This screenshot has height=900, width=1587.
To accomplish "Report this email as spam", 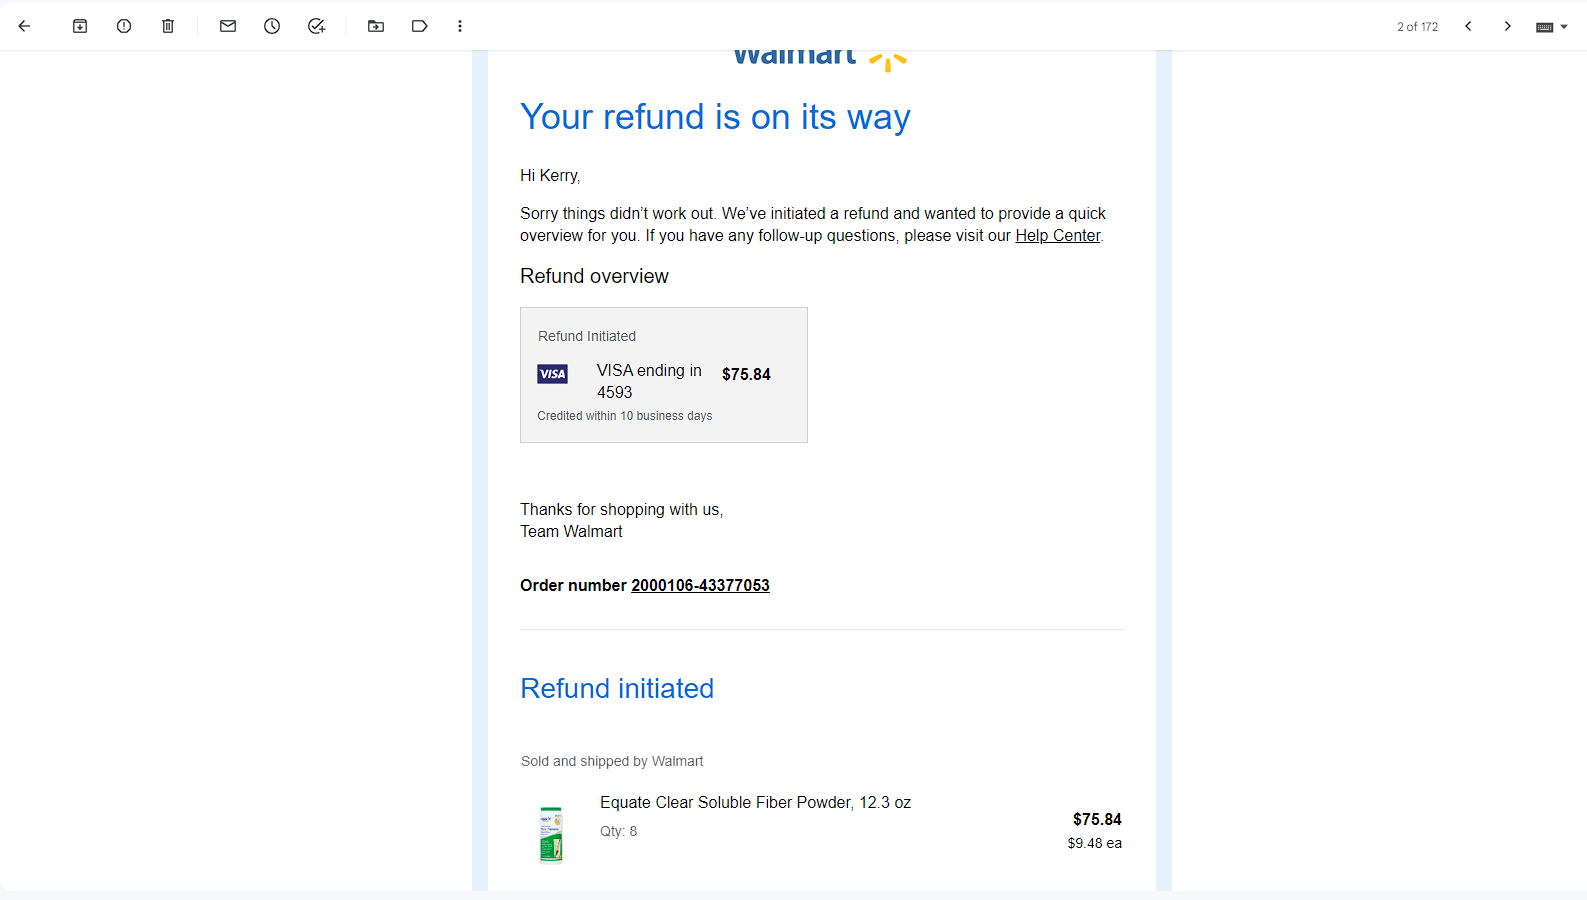I will (124, 26).
